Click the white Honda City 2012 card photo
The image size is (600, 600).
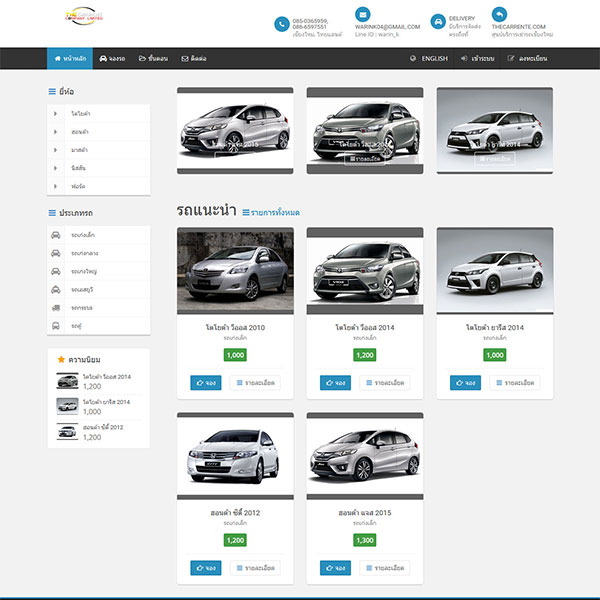[x=235, y=456]
